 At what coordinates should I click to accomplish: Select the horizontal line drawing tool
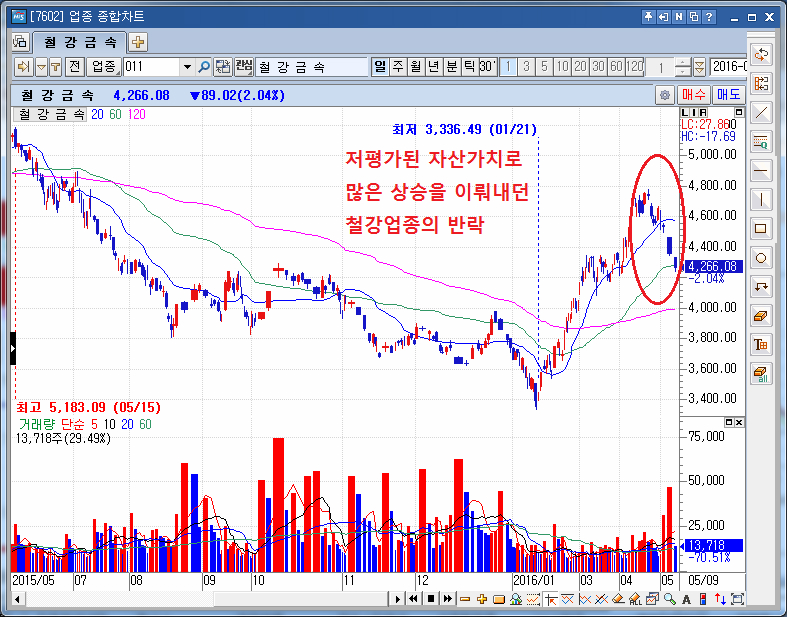tap(762, 169)
